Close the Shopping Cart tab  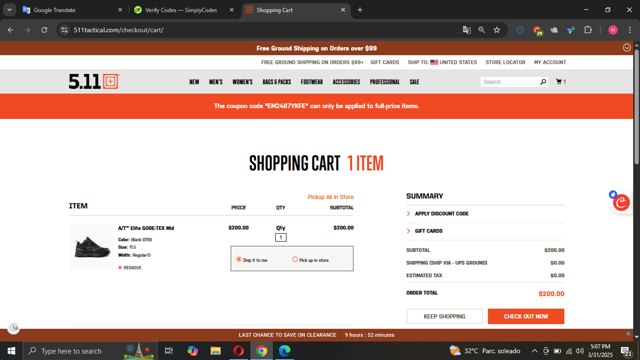pos(343,10)
